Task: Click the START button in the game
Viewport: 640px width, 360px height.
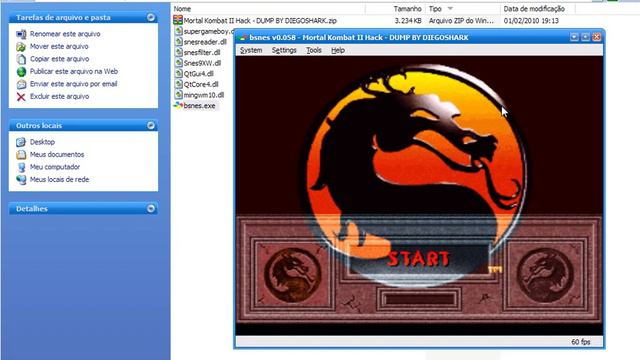Action: [419, 259]
